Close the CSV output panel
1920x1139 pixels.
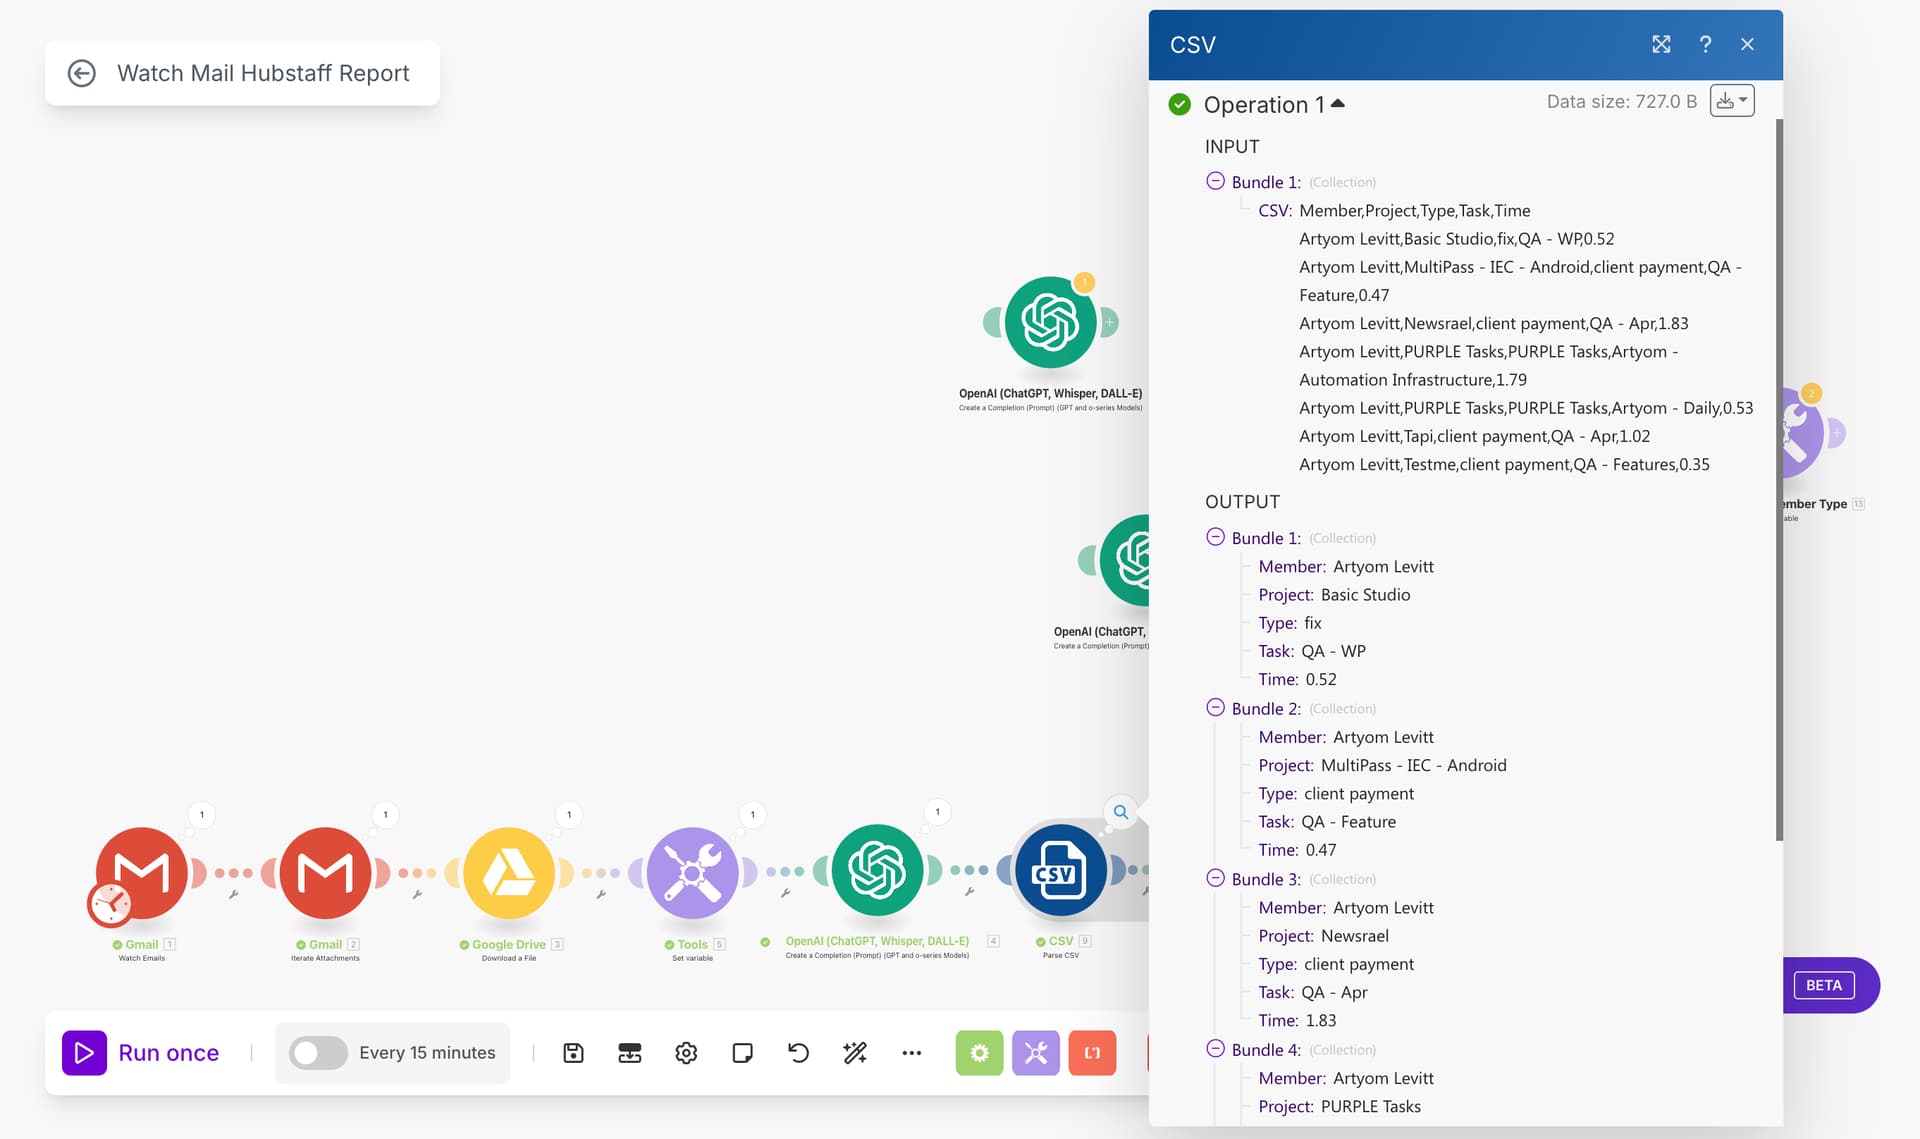(x=1747, y=44)
